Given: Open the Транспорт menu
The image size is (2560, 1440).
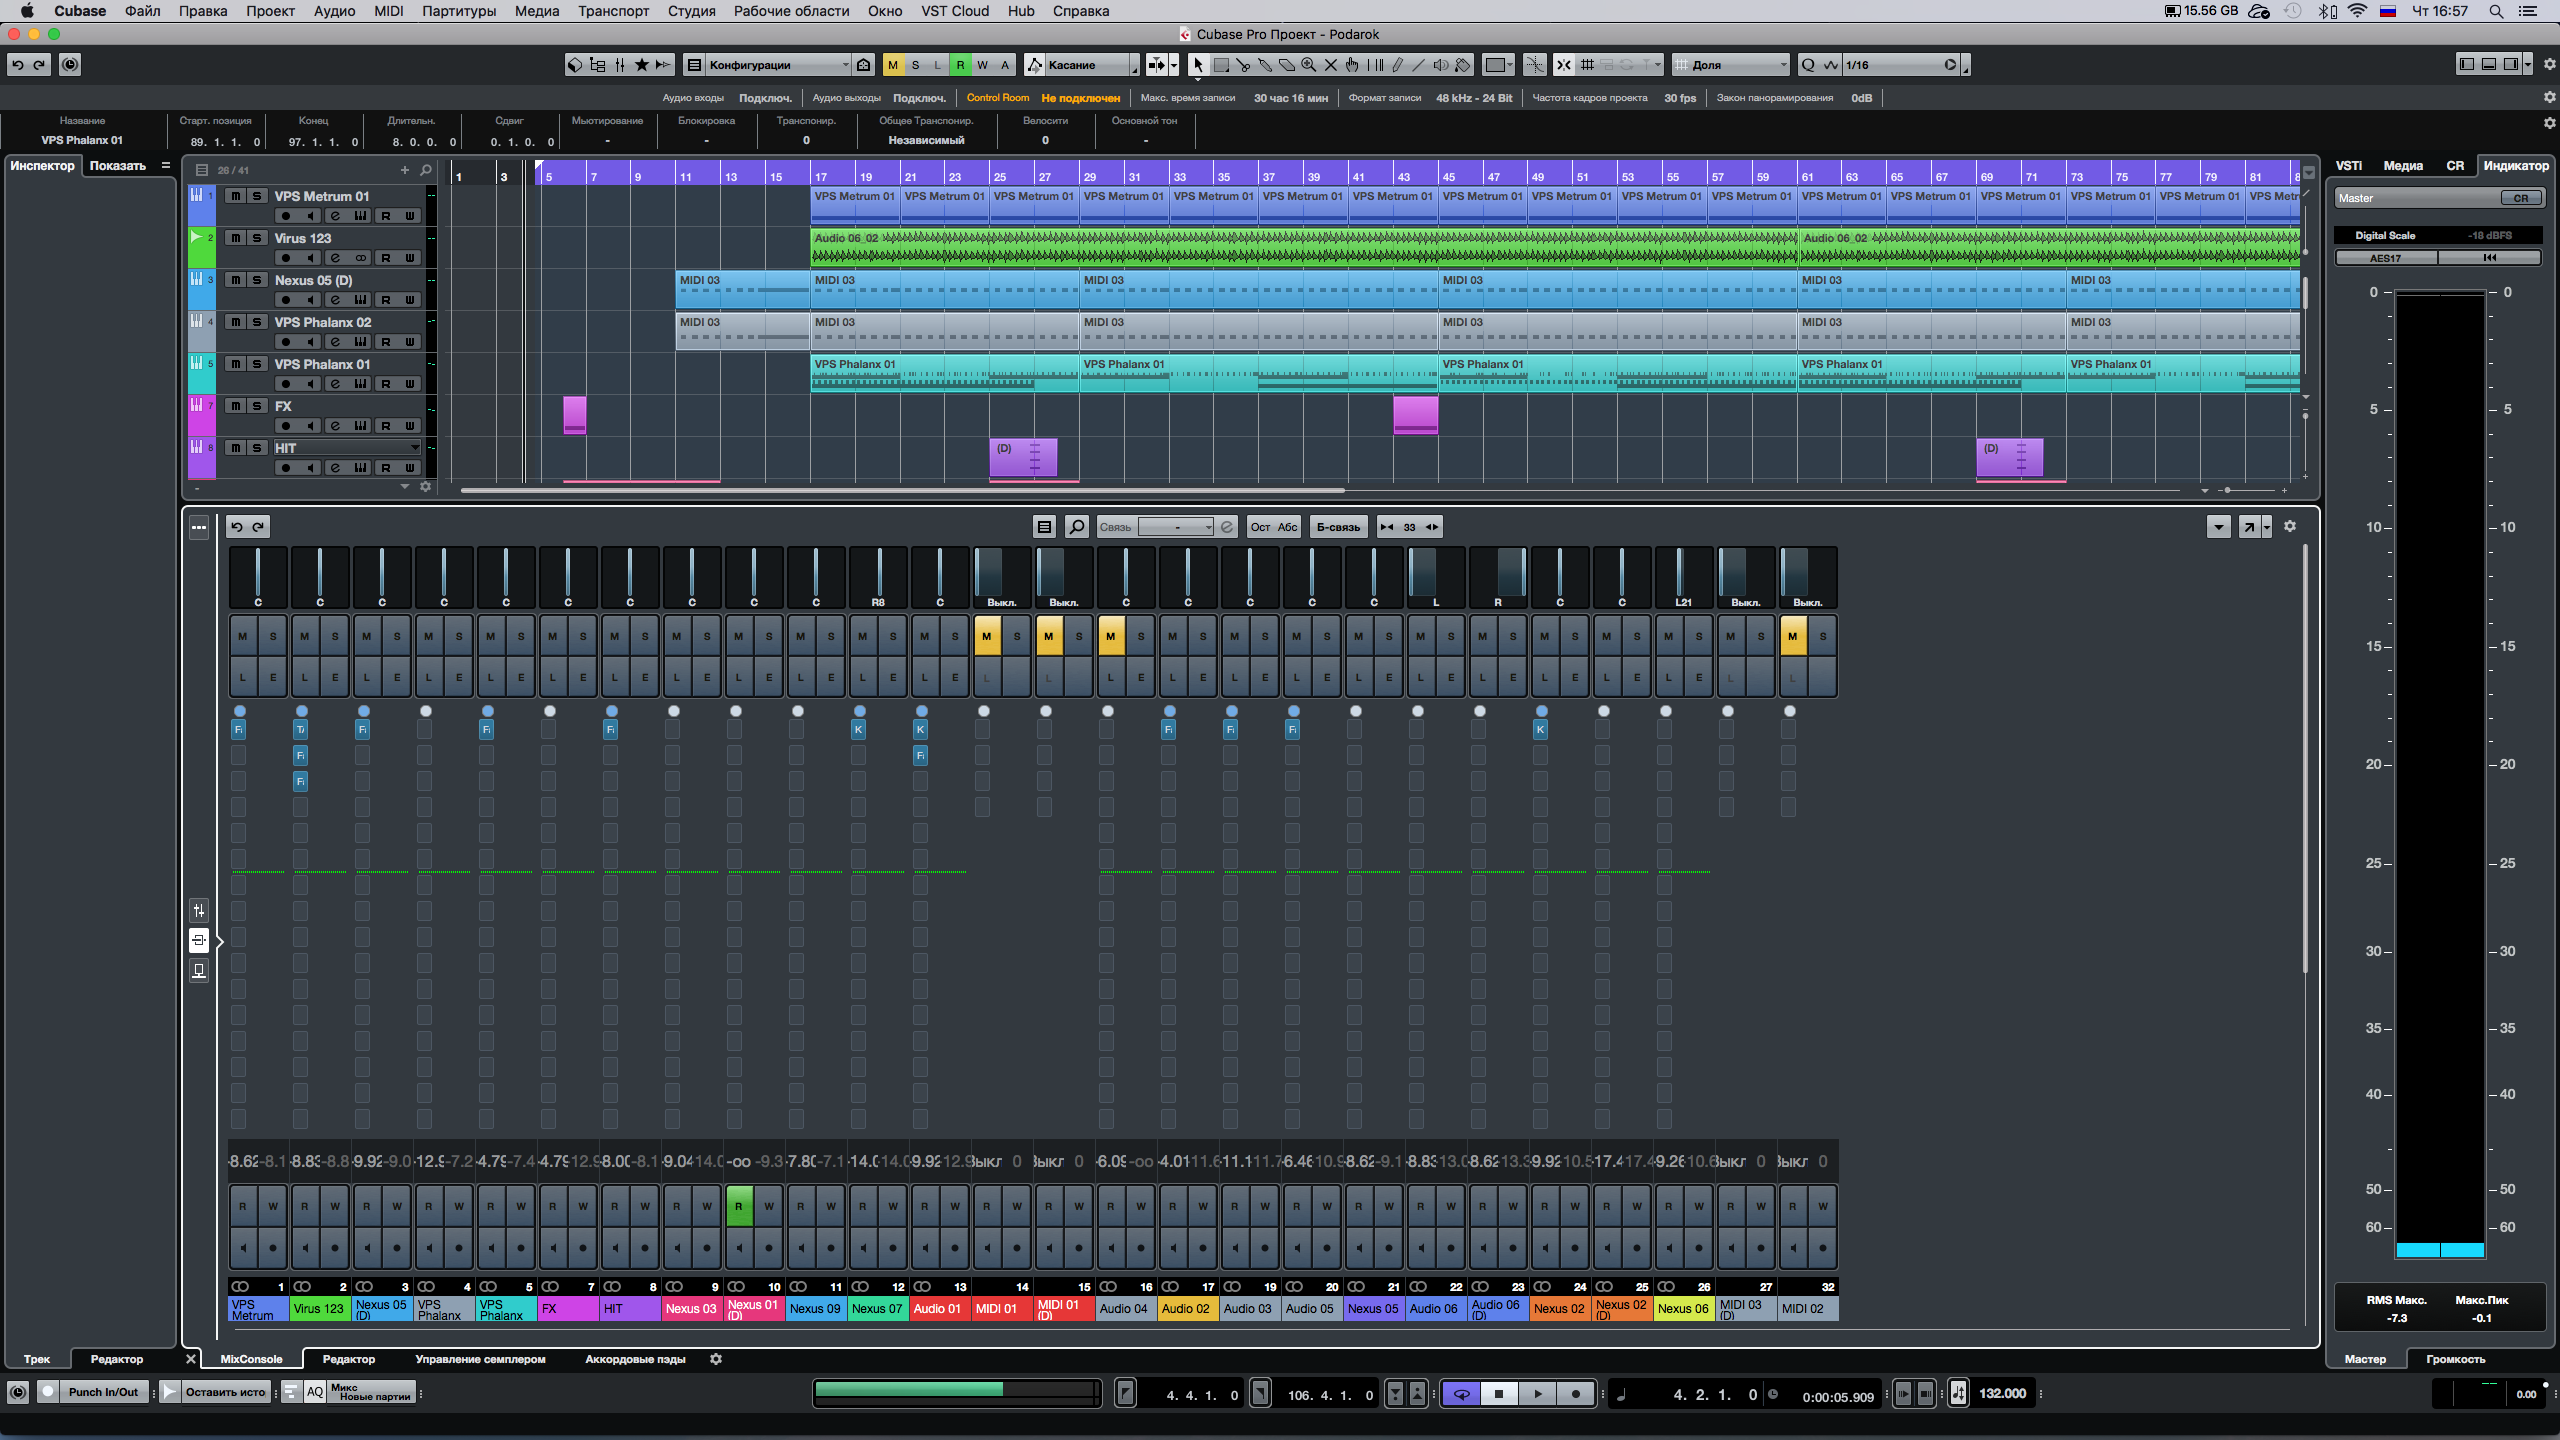Looking at the screenshot, I should pos(613,11).
